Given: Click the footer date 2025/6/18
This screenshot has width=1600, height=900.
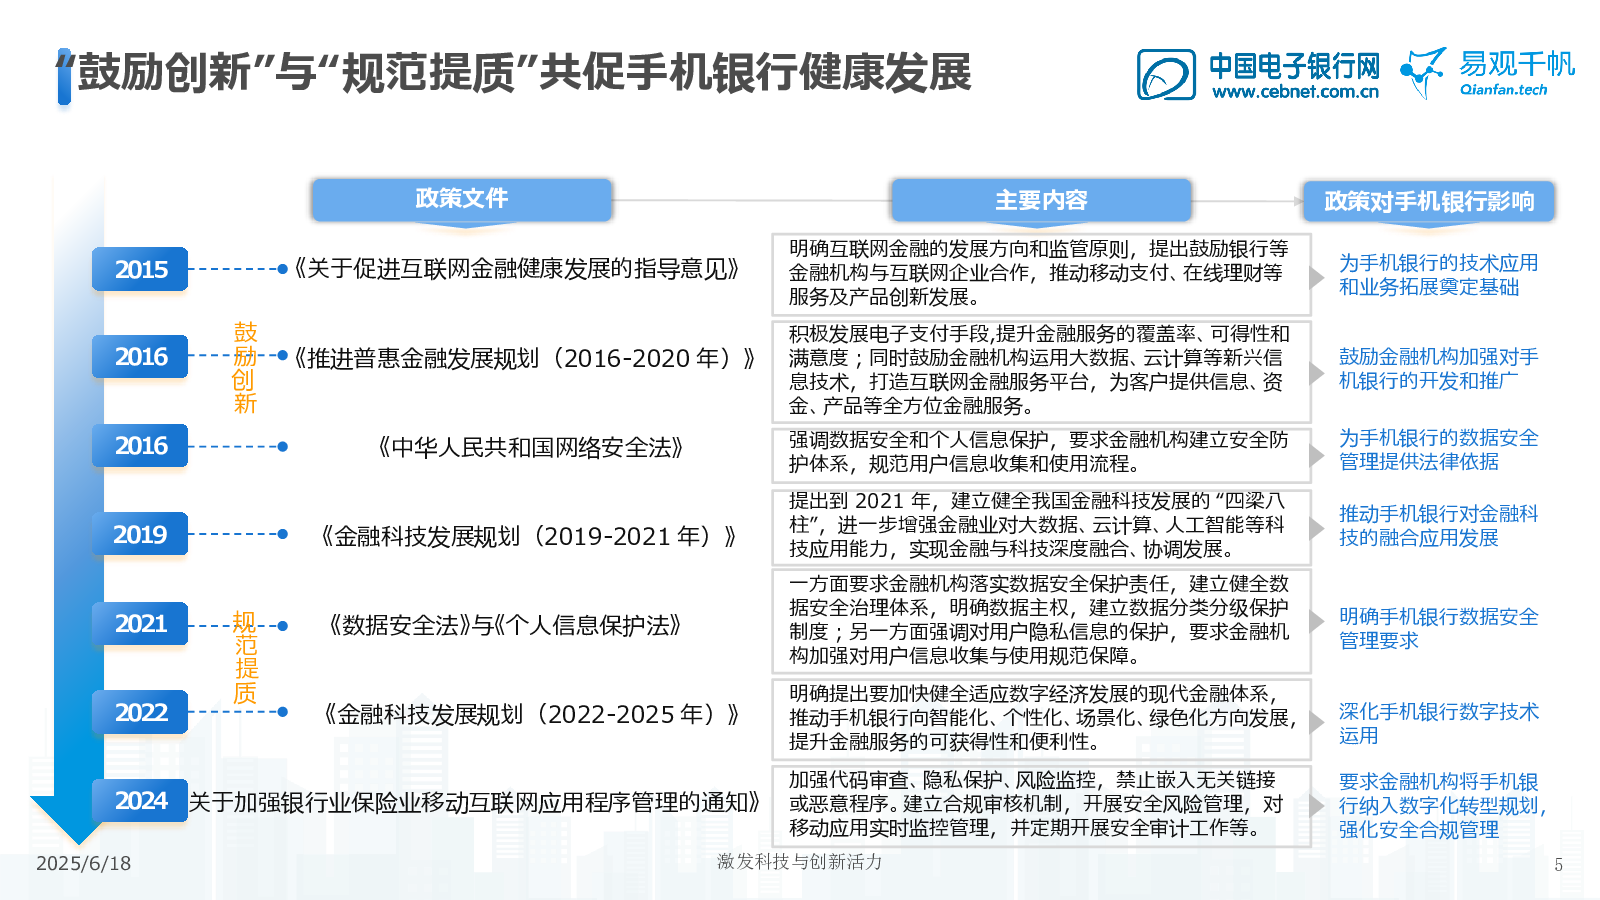Looking at the screenshot, I should [83, 863].
